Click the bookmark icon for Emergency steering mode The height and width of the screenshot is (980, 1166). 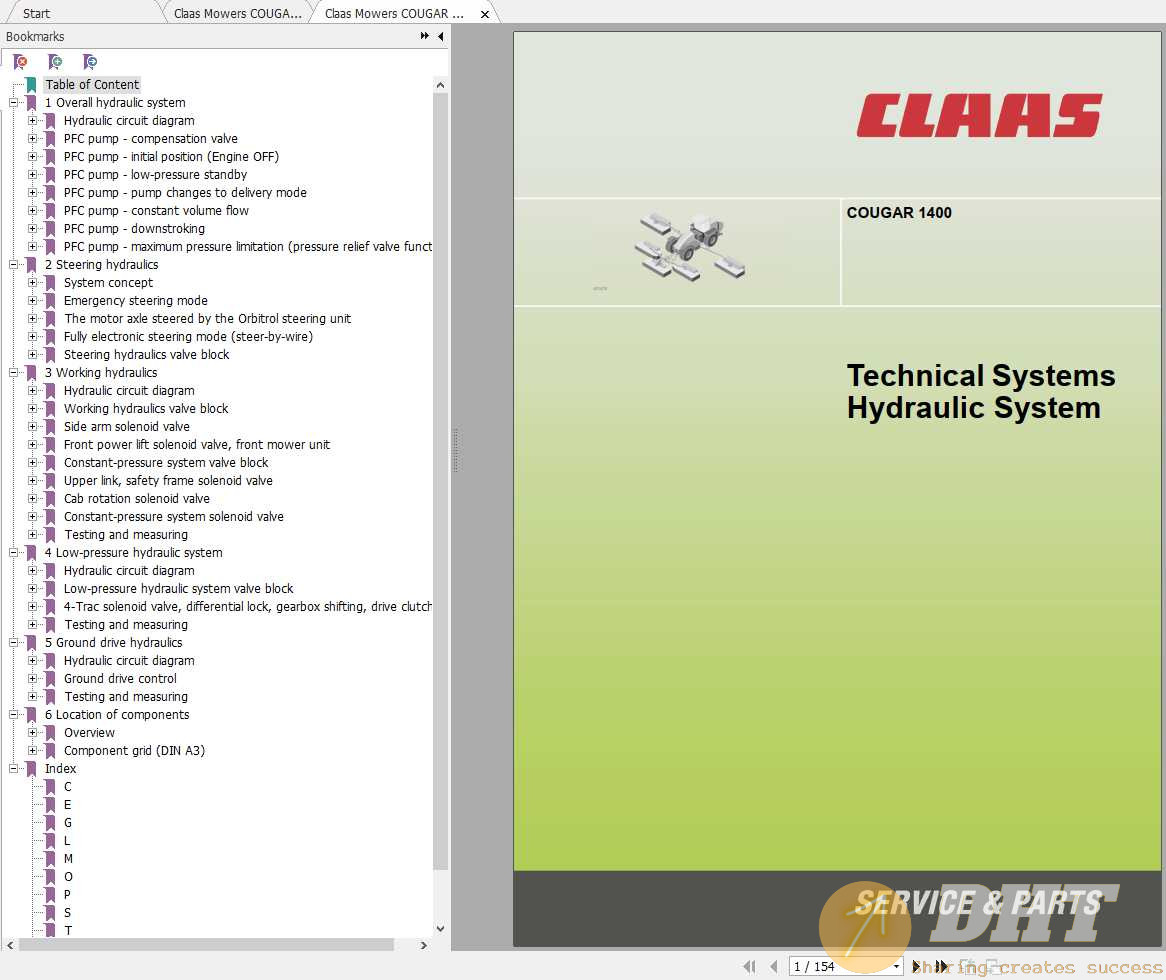(x=51, y=300)
